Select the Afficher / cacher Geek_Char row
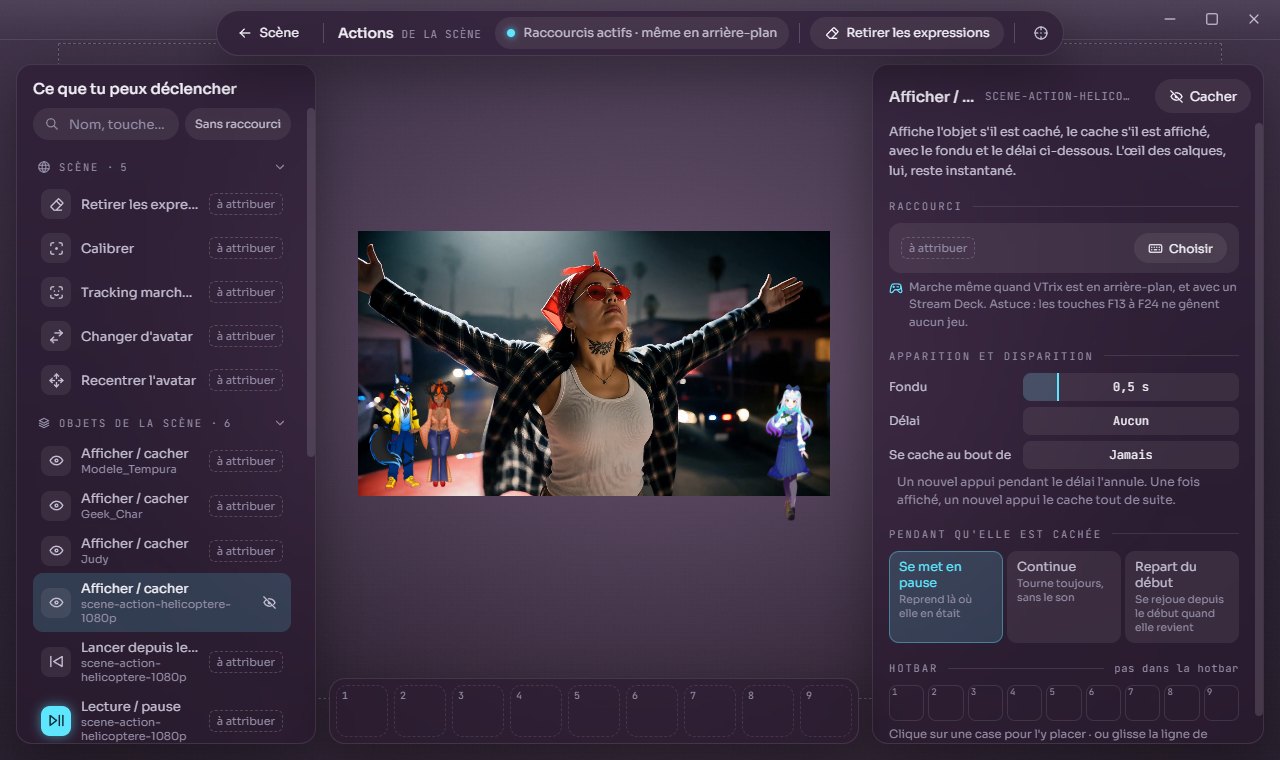Viewport: 1280px width, 760px height. click(162, 506)
